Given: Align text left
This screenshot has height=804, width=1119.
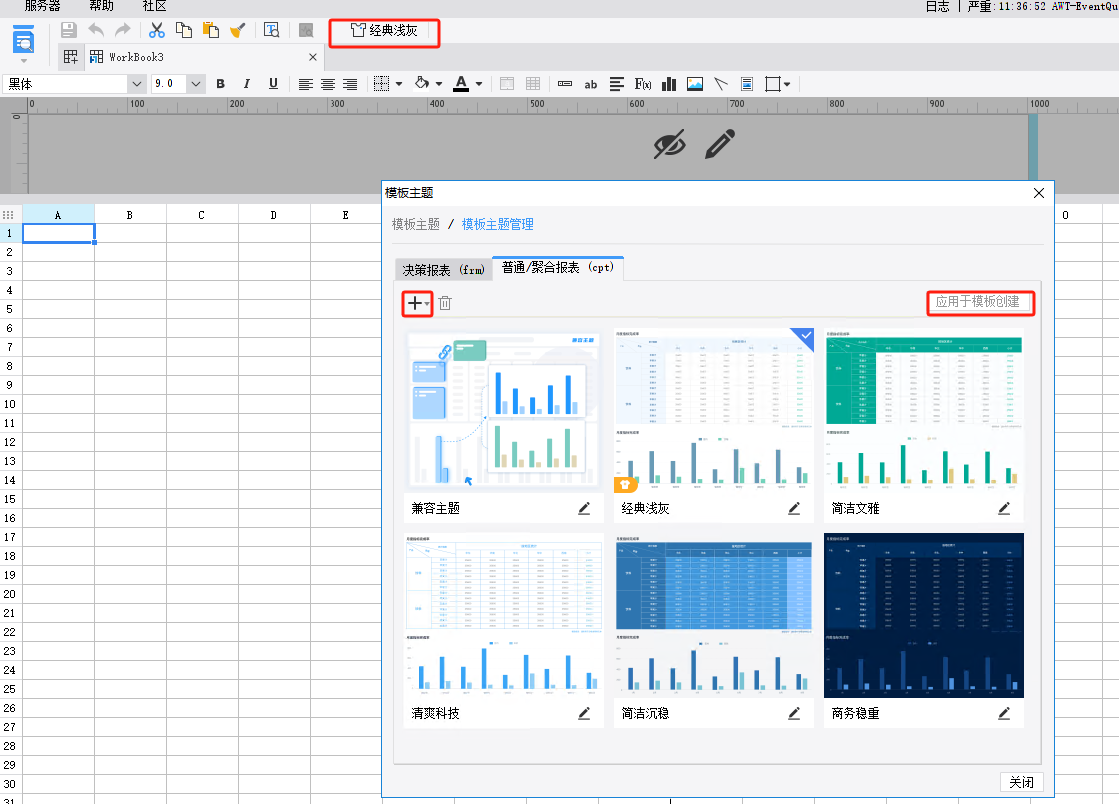Looking at the screenshot, I should [305, 84].
